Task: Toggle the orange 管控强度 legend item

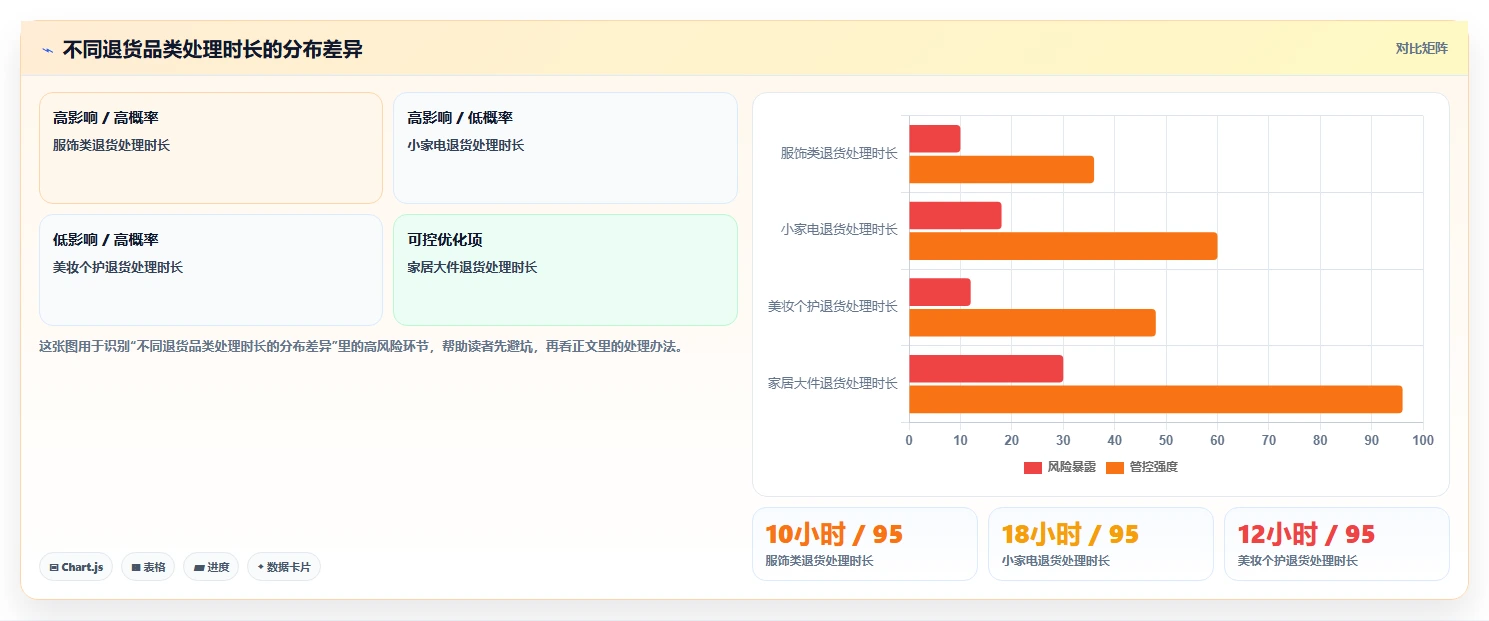Action: [1142, 467]
